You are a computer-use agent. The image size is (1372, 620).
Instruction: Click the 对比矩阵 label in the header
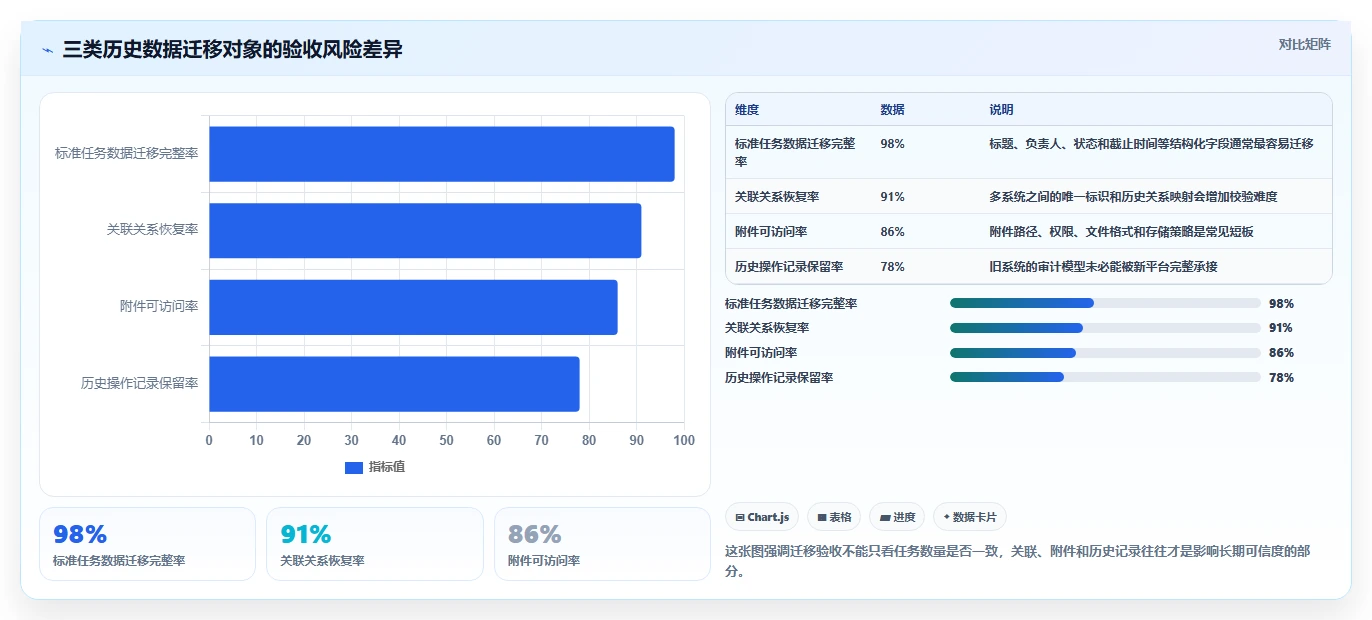tap(1304, 44)
